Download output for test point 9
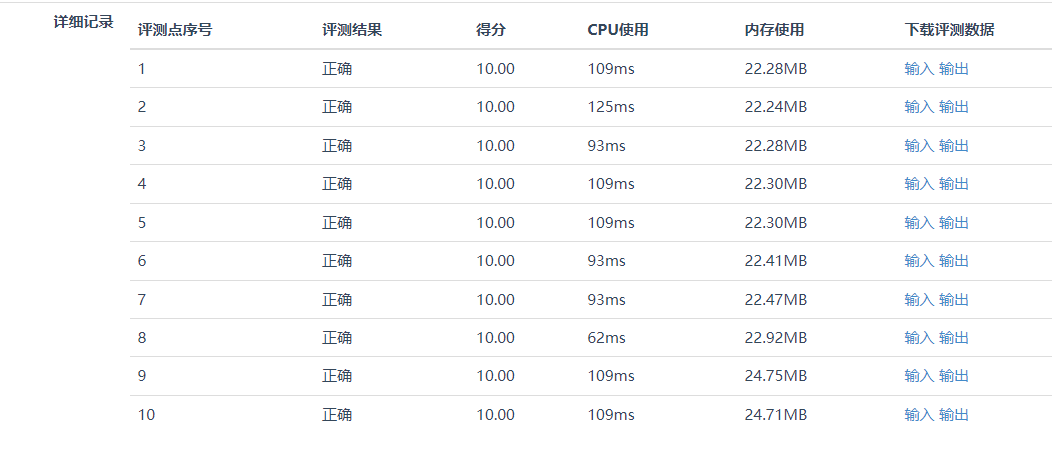 (954, 376)
